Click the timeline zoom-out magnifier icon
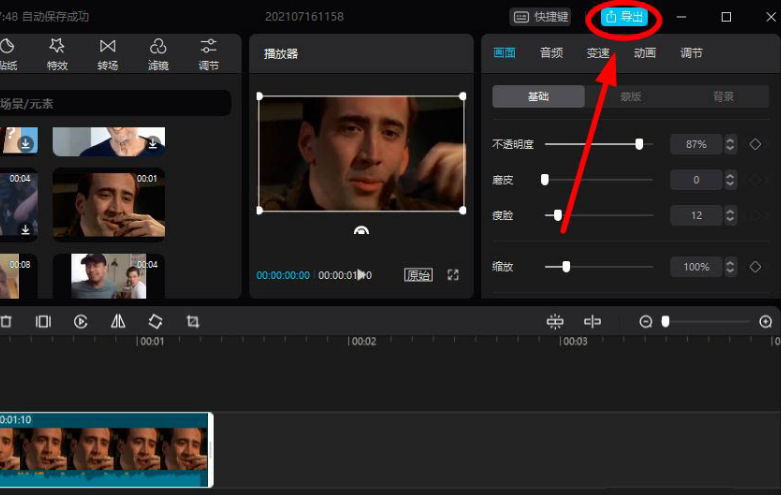Screen dimensions: 781x495 [646, 322]
